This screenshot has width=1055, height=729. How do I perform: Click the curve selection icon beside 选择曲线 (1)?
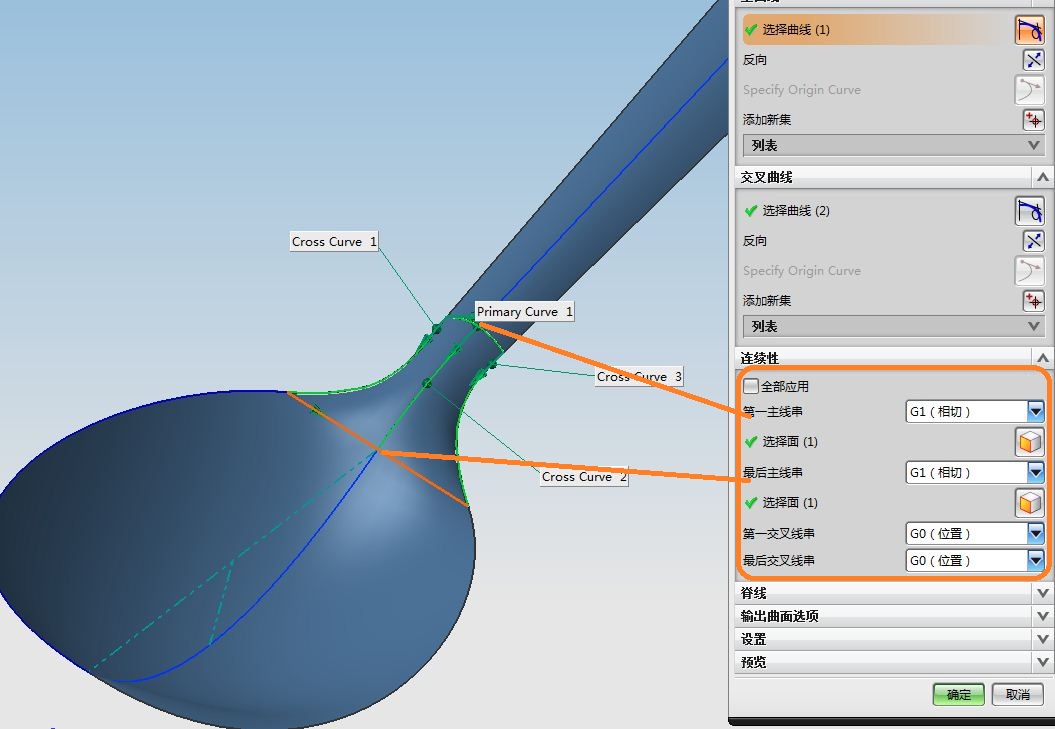1029,30
